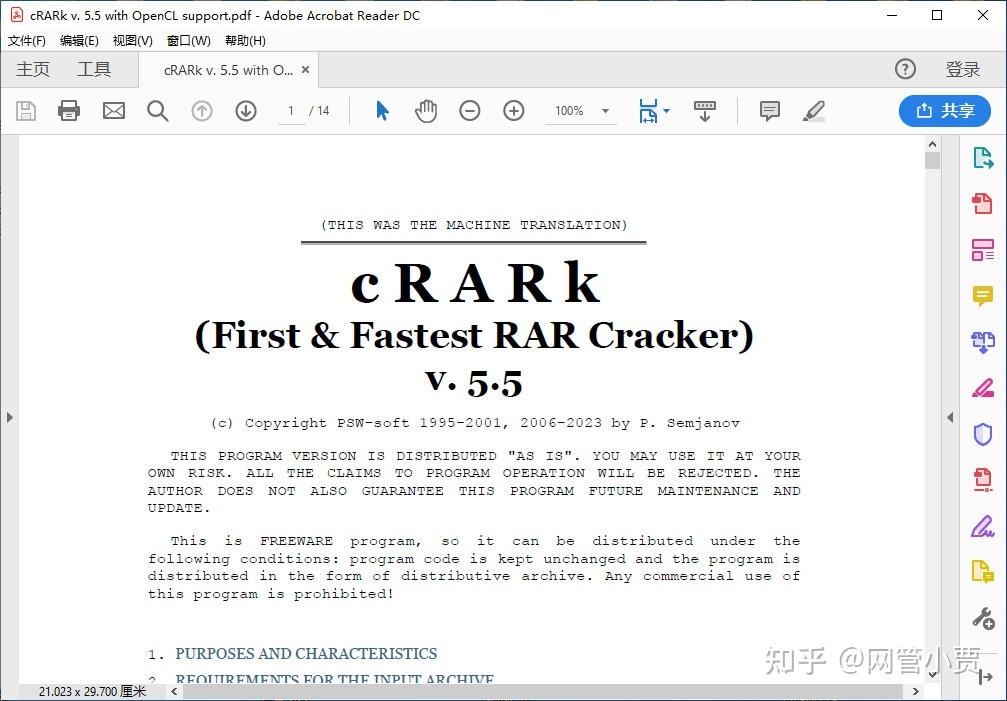Follow the PURPOSES AND CHARACTERISTICS link
The width and height of the screenshot is (1007, 701).
pyautogui.click(x=306, y=654)
